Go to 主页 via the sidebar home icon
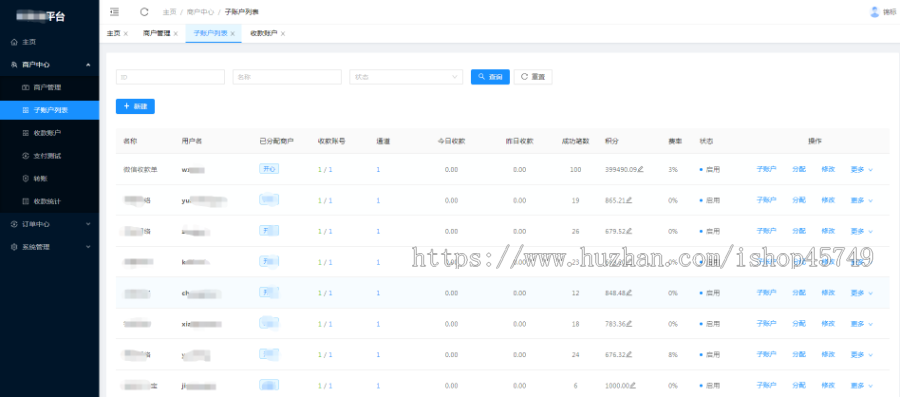 click(14, 42)
